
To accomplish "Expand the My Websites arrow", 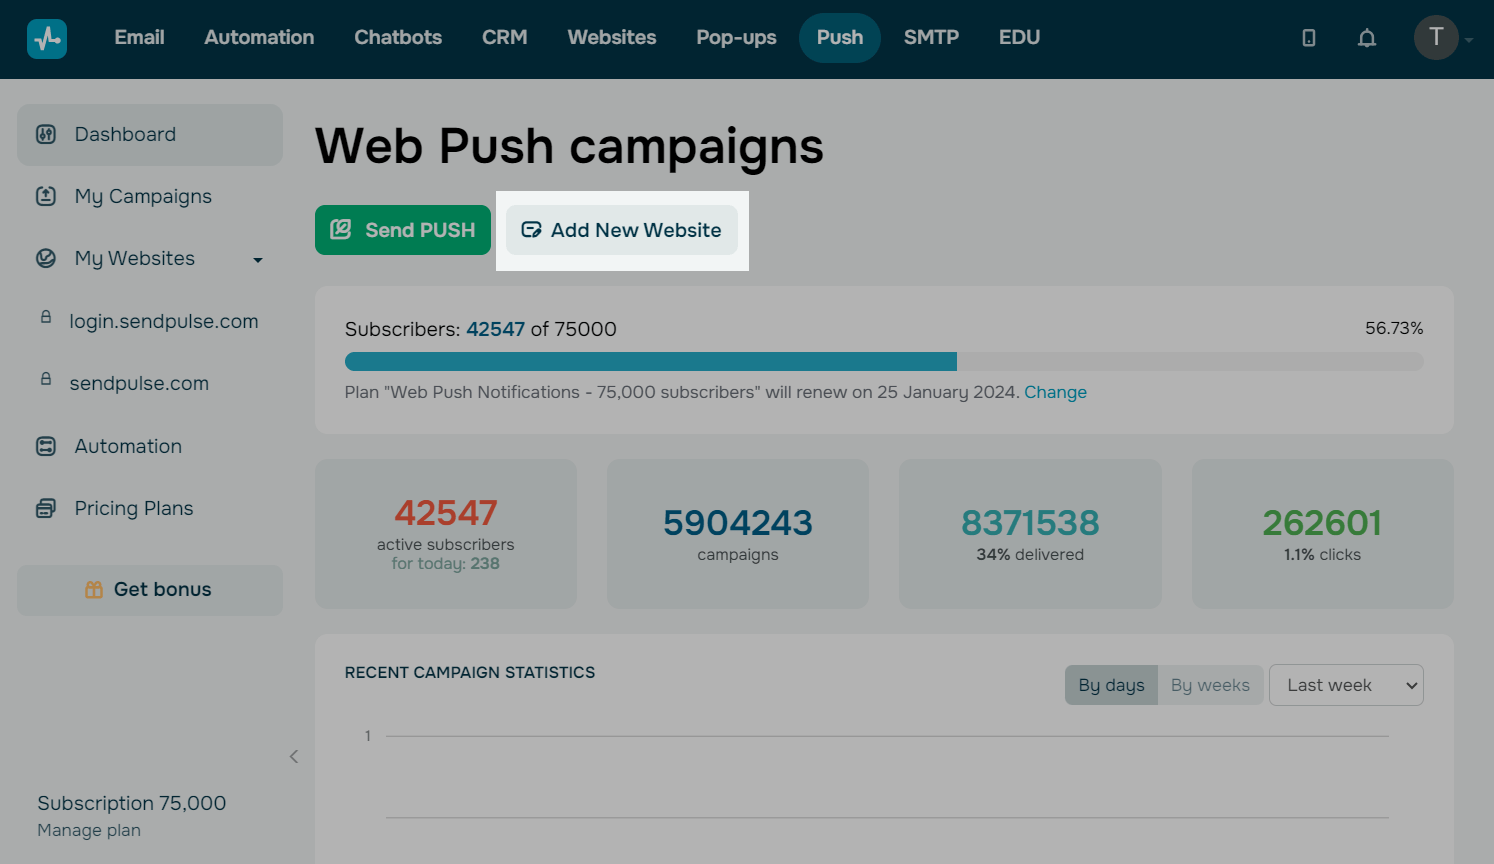I will tap(258, 260).
